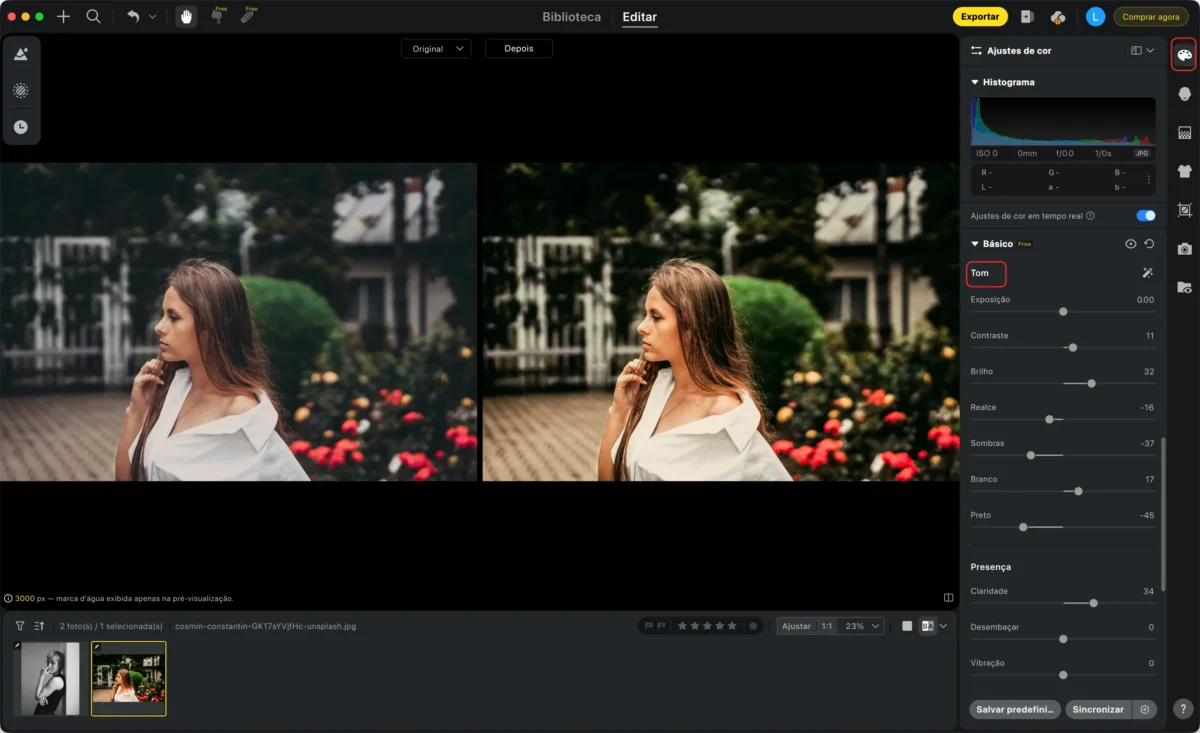Click the Sincronizar button
The image size is (1200, 733).
pyautogui.click(x=1098, y=709)
